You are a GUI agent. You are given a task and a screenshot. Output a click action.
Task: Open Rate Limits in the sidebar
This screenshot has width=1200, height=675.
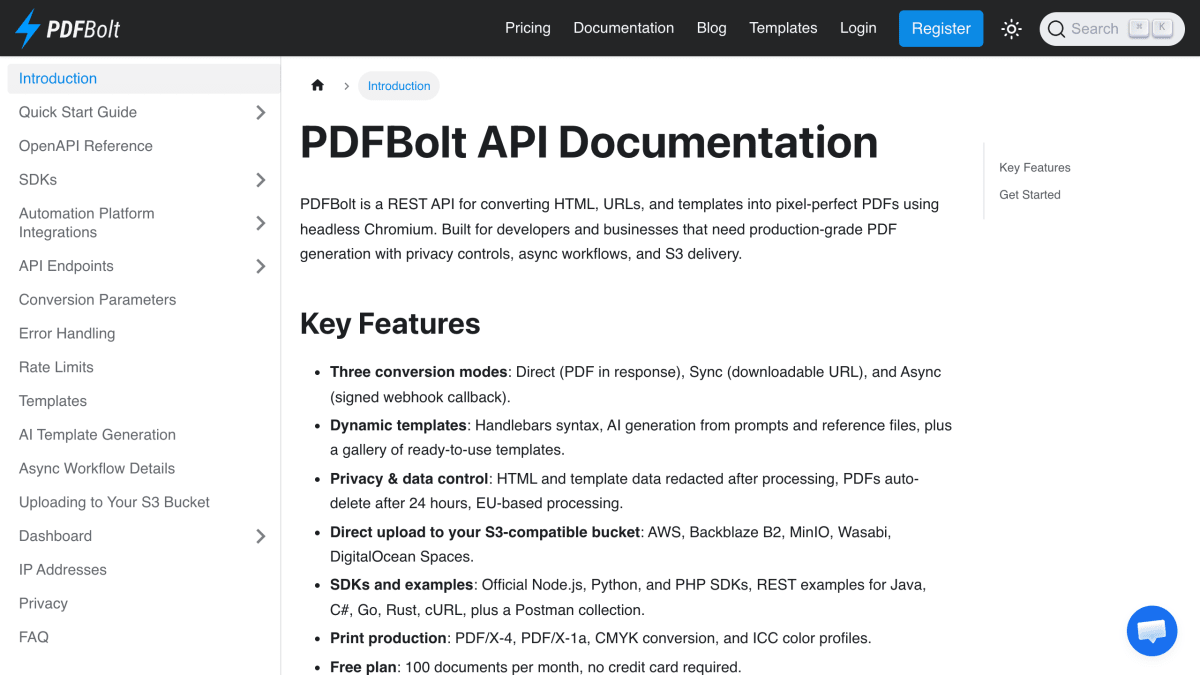coord(56,367)
